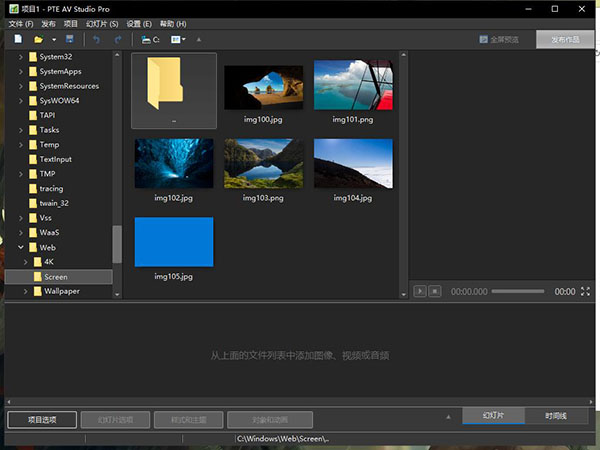This screenshot has height=450, width=600.
Task: Click the New project icon in toolbar
Action: pyautogui.click(x=18, y=39)
